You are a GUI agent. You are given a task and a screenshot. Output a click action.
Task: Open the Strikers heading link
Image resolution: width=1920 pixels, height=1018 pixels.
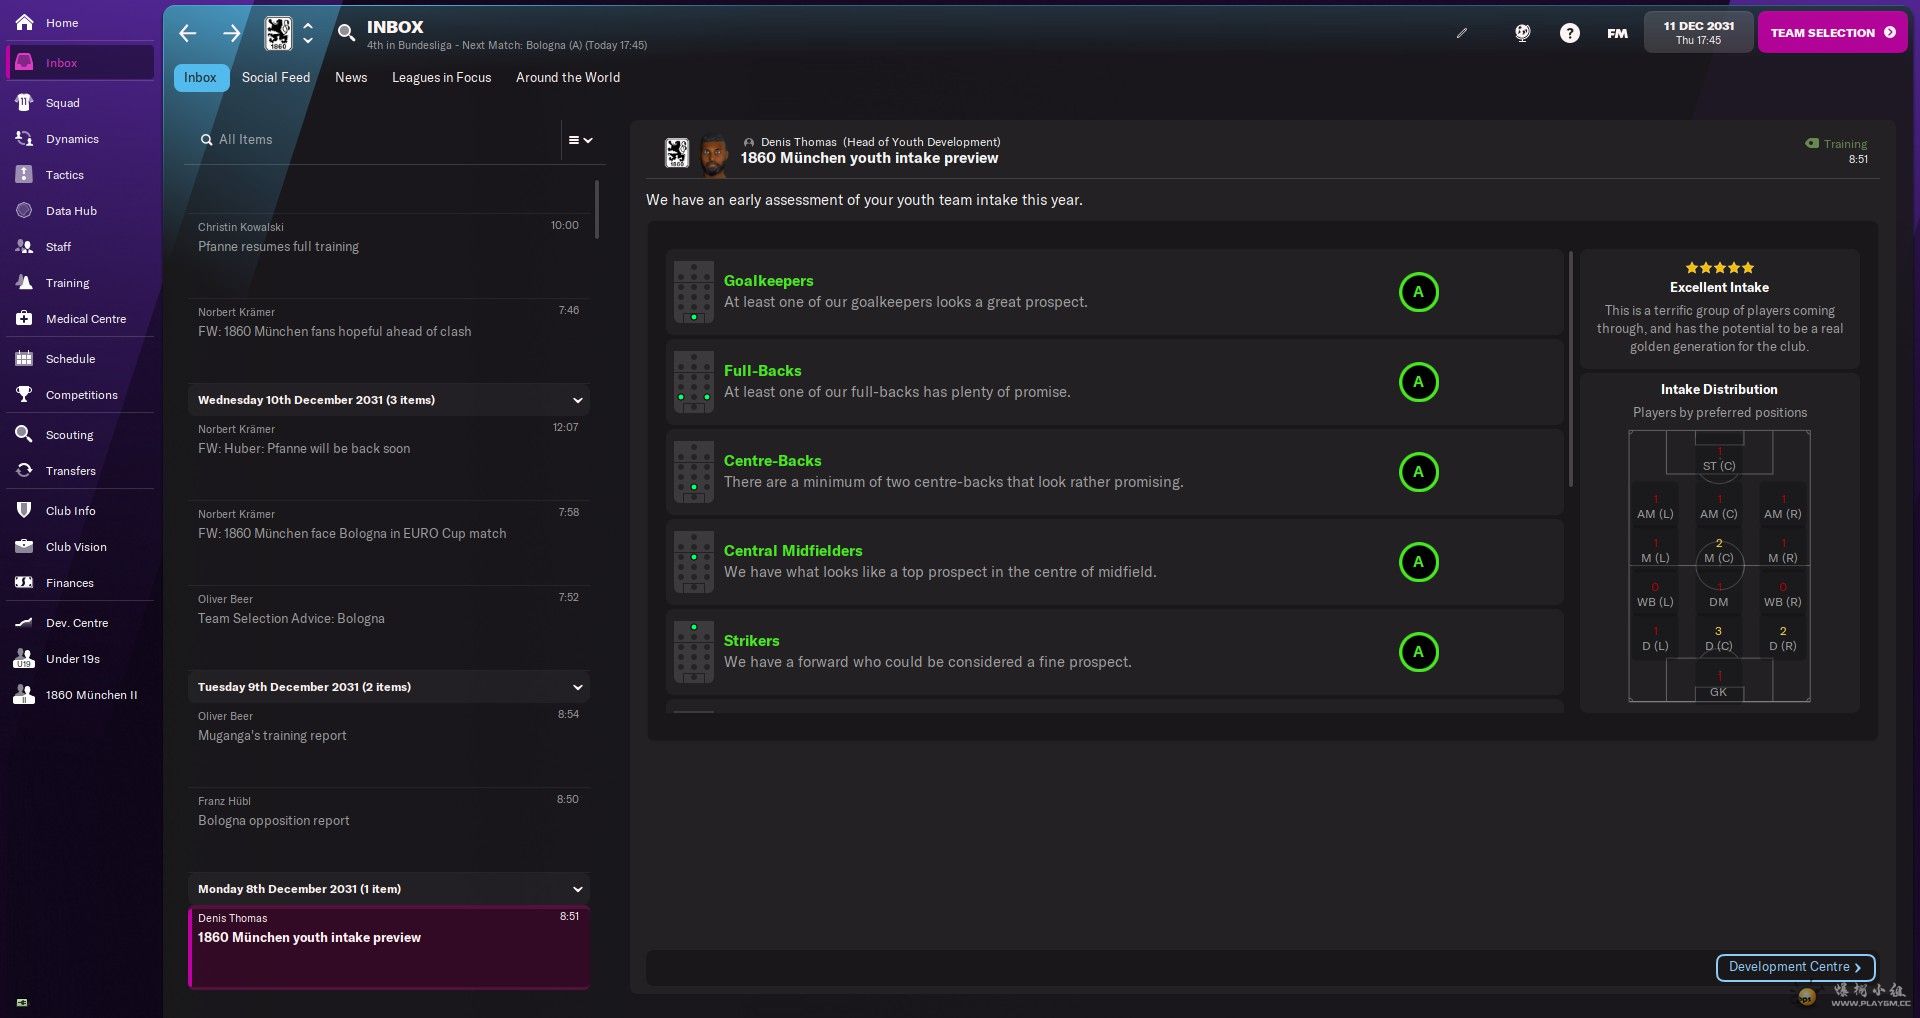pos(751,641)
